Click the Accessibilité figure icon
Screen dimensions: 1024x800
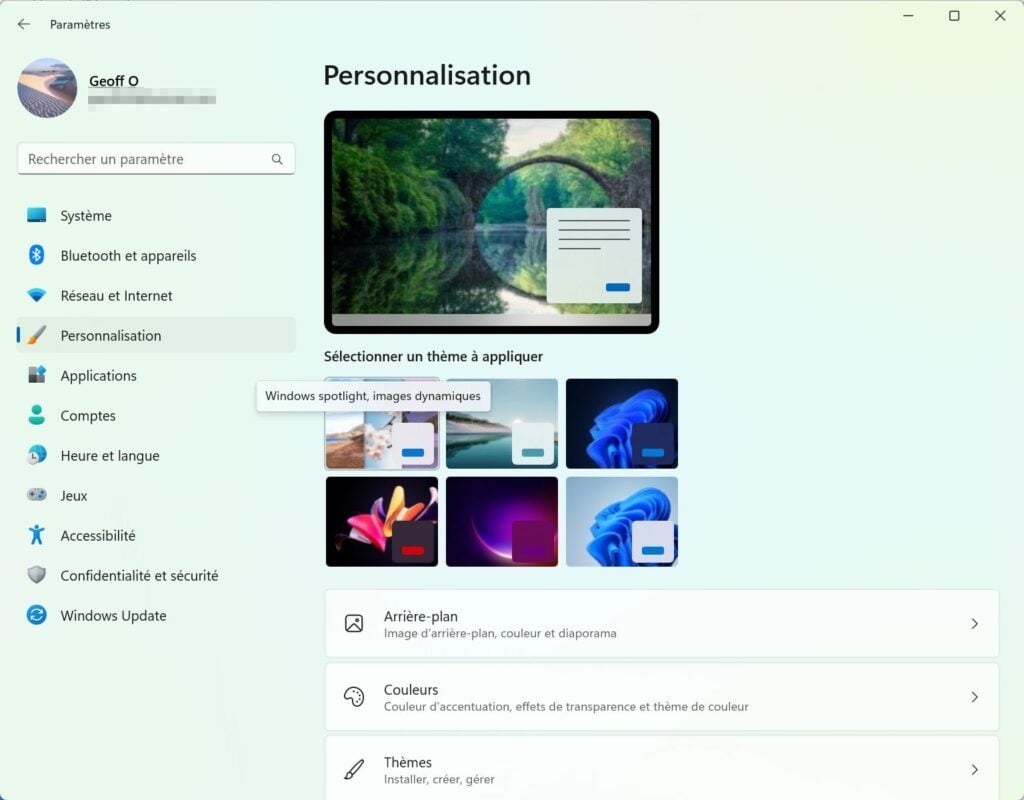37,535
